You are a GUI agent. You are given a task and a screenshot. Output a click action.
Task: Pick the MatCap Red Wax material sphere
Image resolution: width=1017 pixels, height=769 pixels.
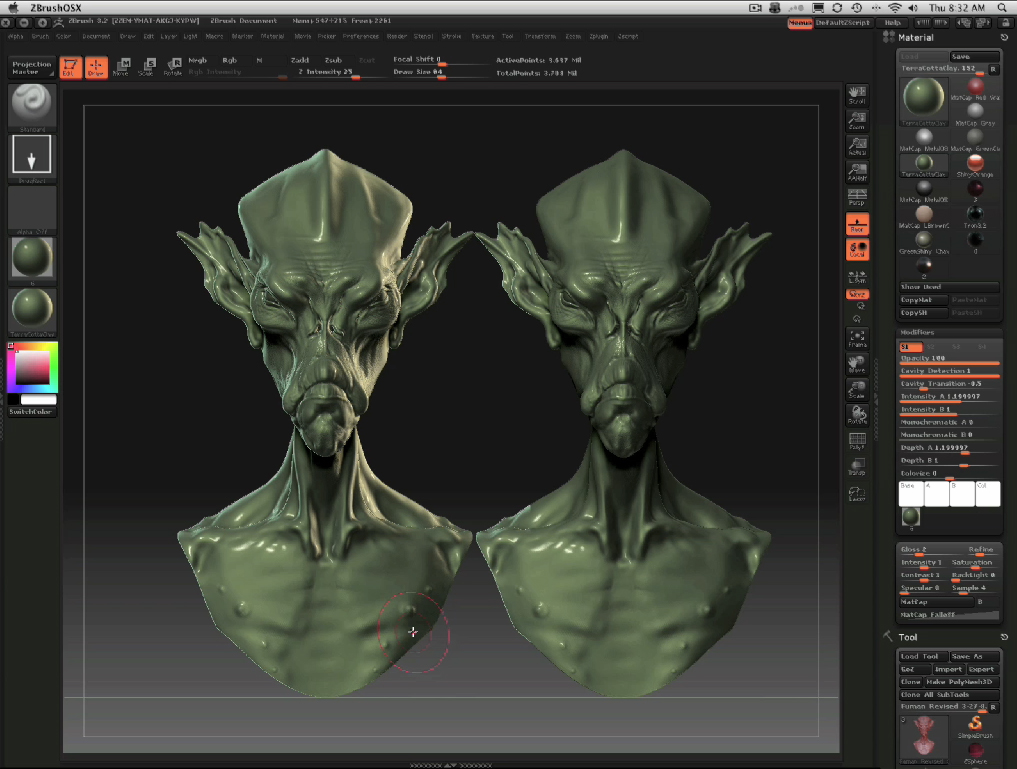(x=975, y=86)
